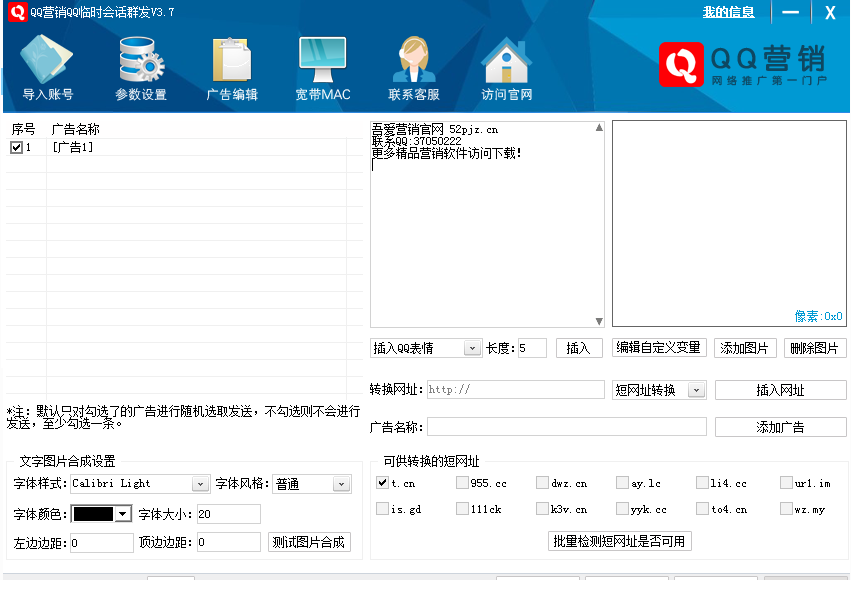
Task: Enable the ay.lc short URL option
Action: coord(623,483)
